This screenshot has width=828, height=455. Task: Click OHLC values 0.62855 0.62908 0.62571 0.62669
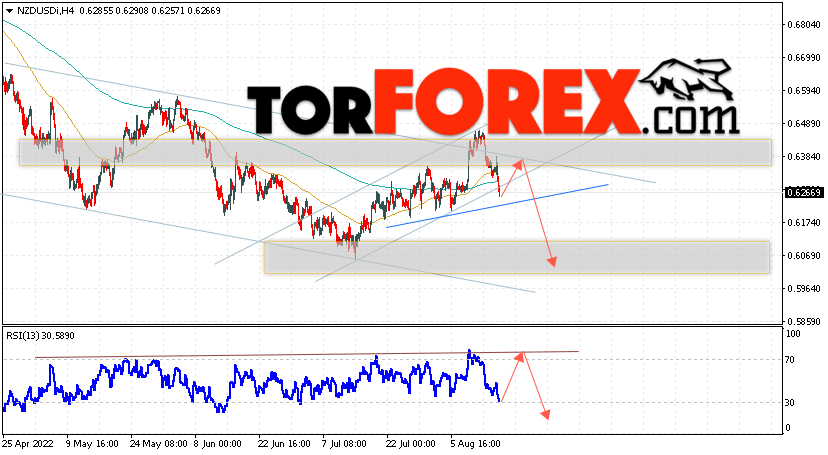coord(150,11)
